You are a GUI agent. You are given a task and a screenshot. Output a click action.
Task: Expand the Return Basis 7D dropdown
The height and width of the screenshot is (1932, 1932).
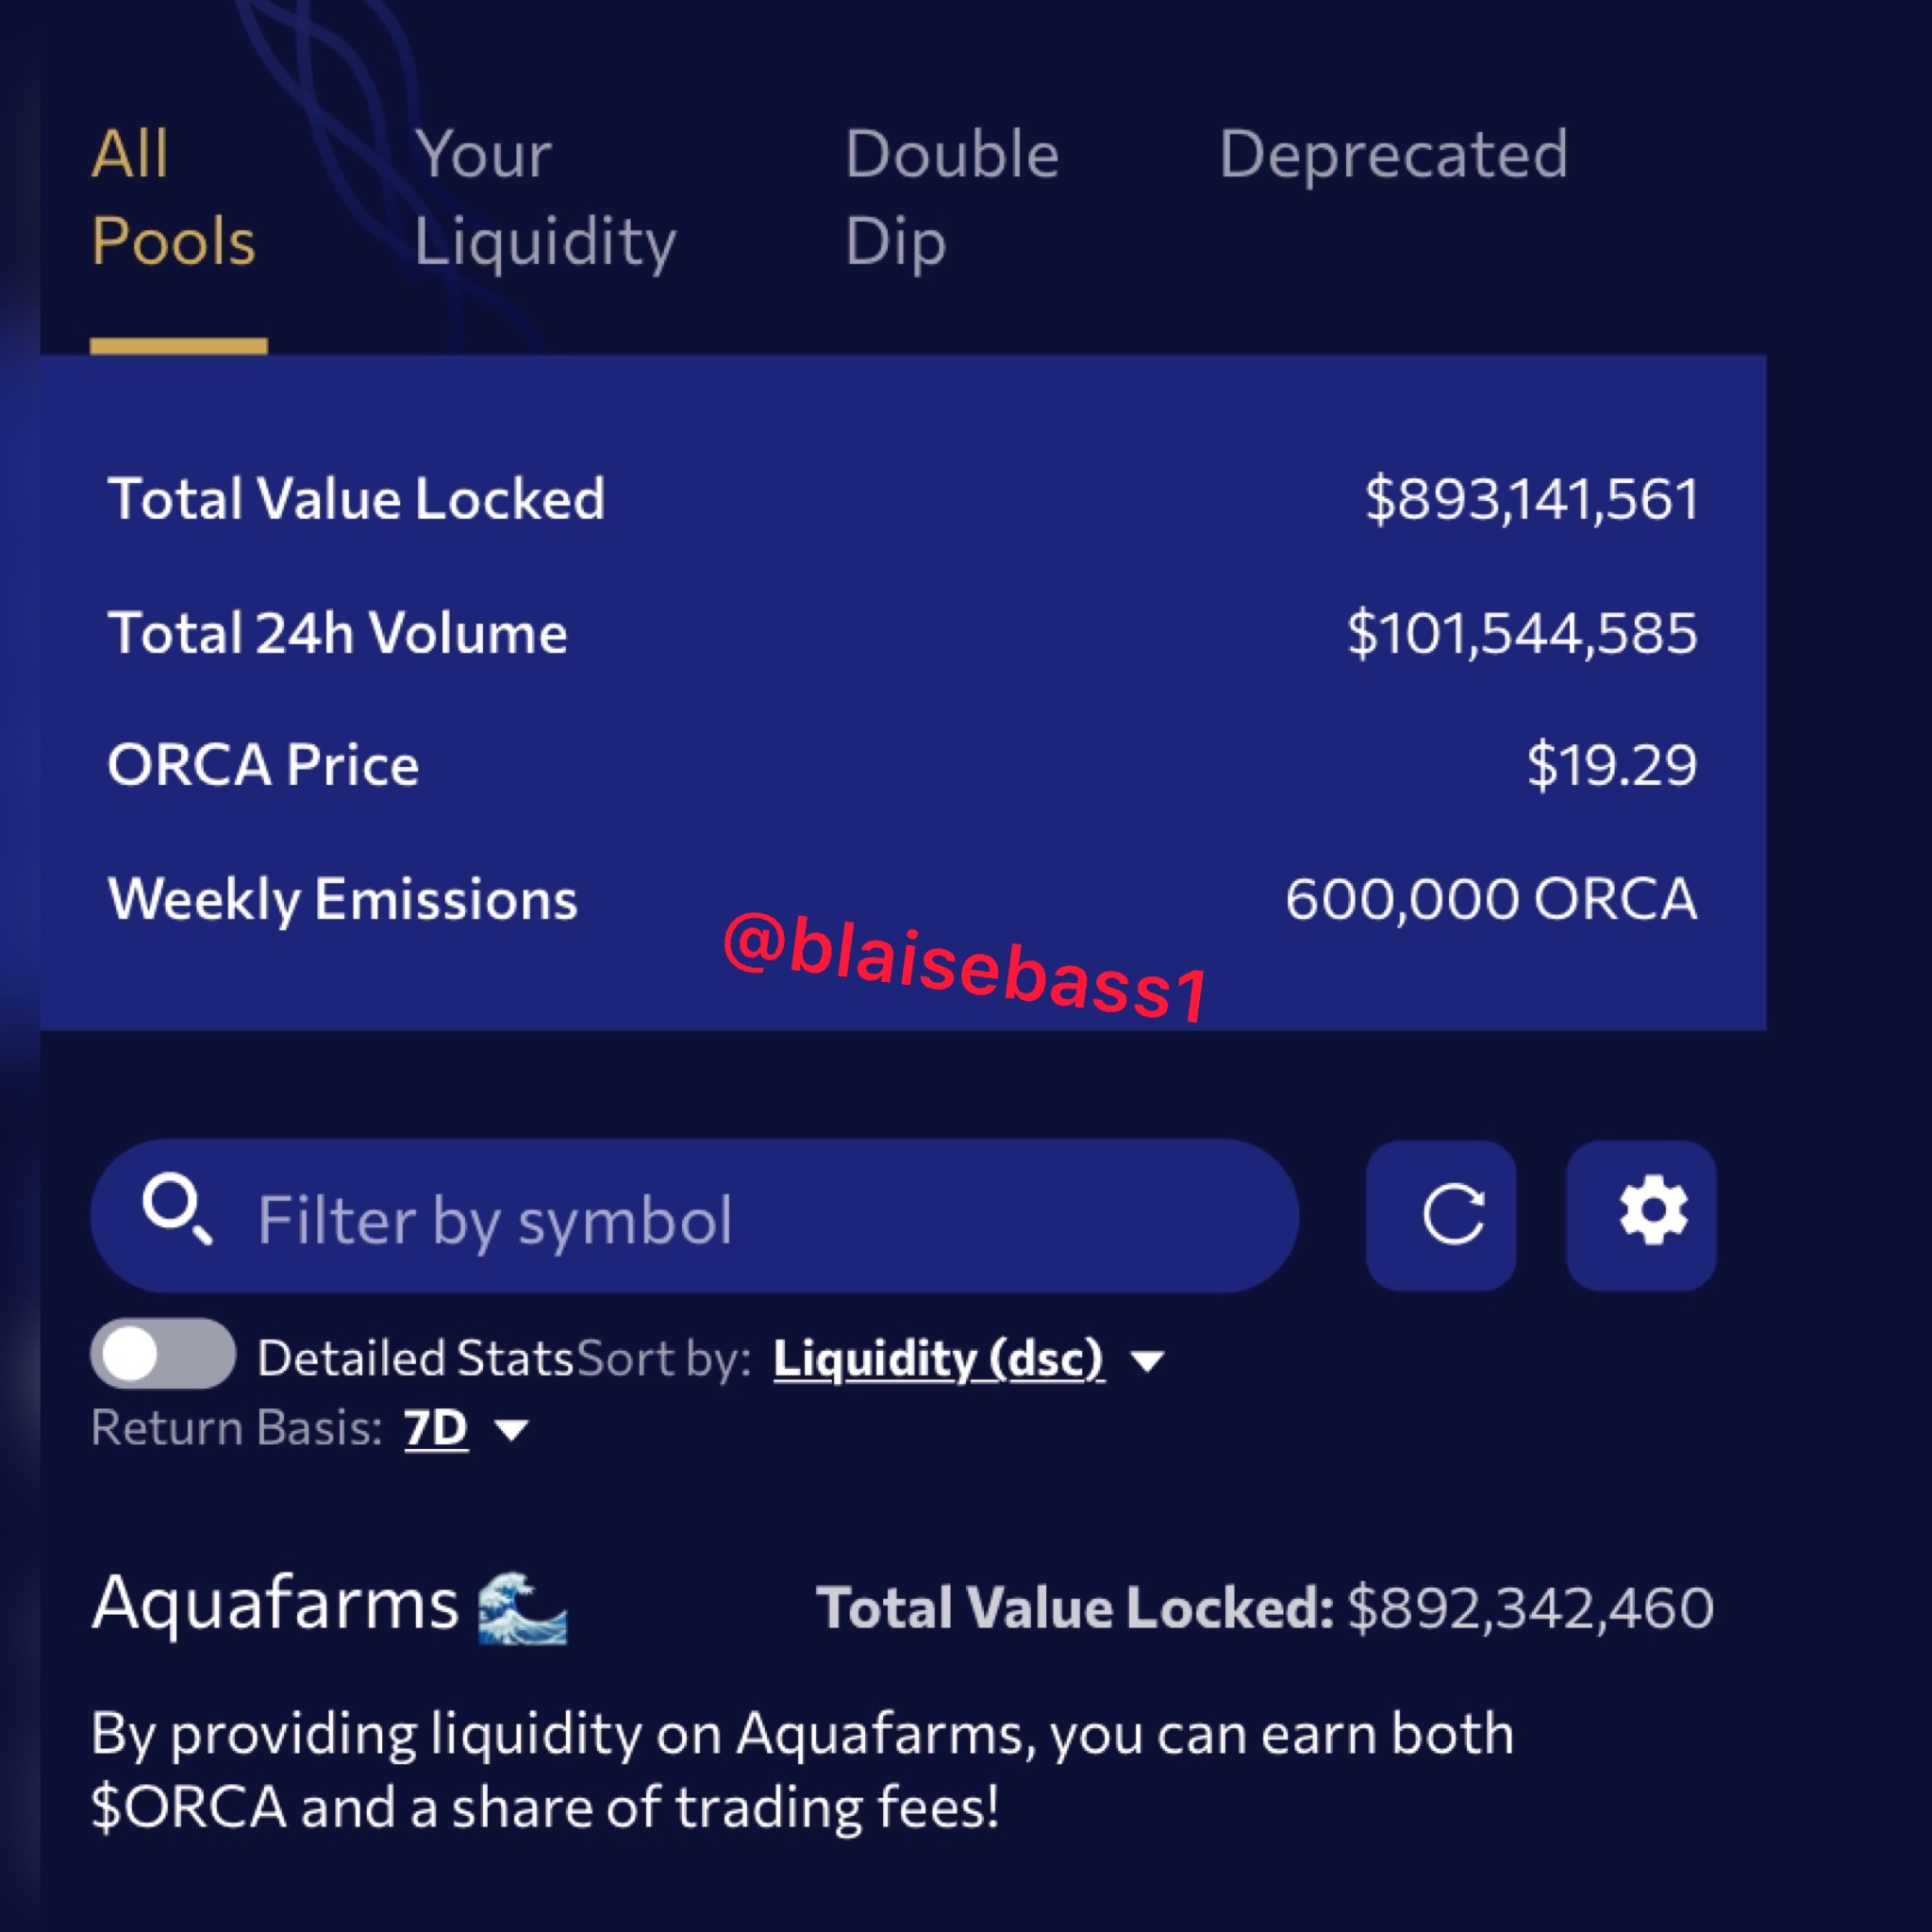tap(436, 1428)
